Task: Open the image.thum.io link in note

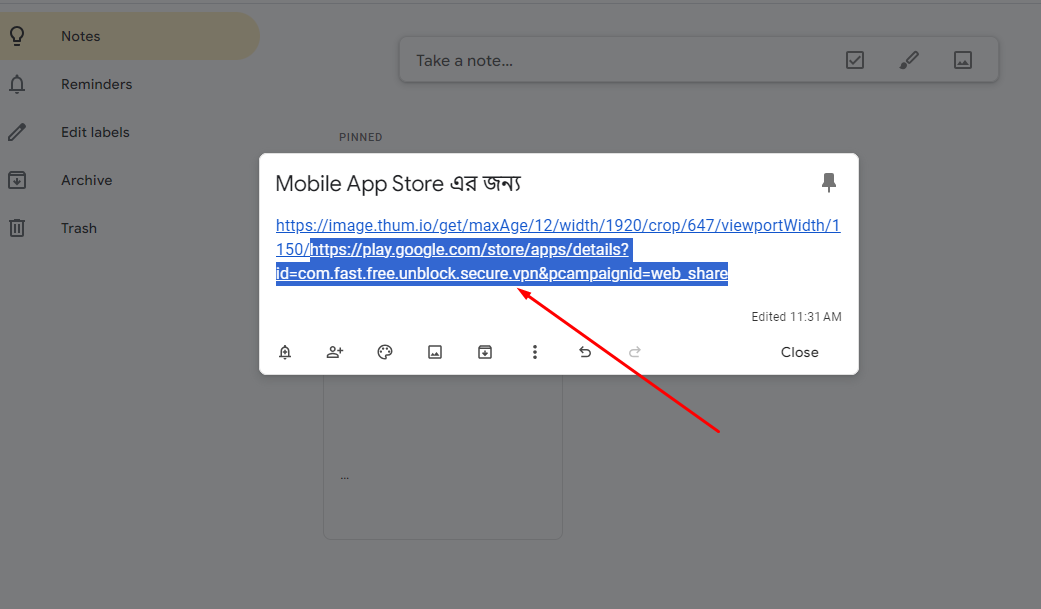Action: click(558, 226)
